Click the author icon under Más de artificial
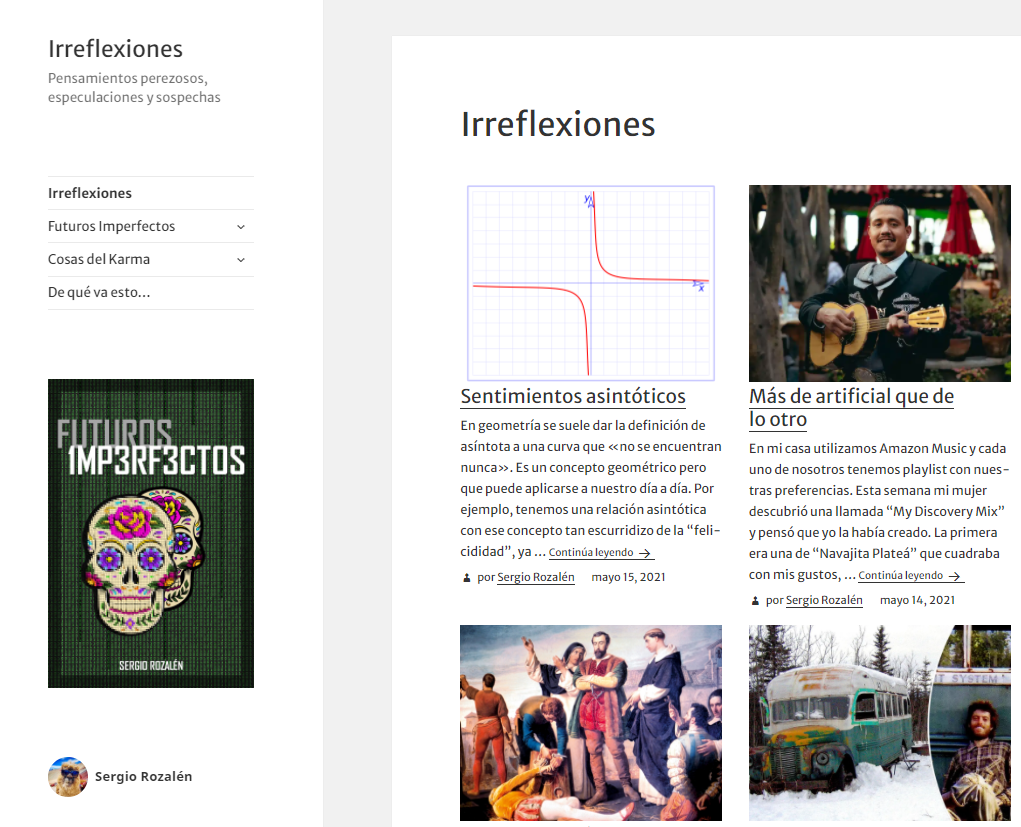The image size is (1021, 827). tap(755, 601)
